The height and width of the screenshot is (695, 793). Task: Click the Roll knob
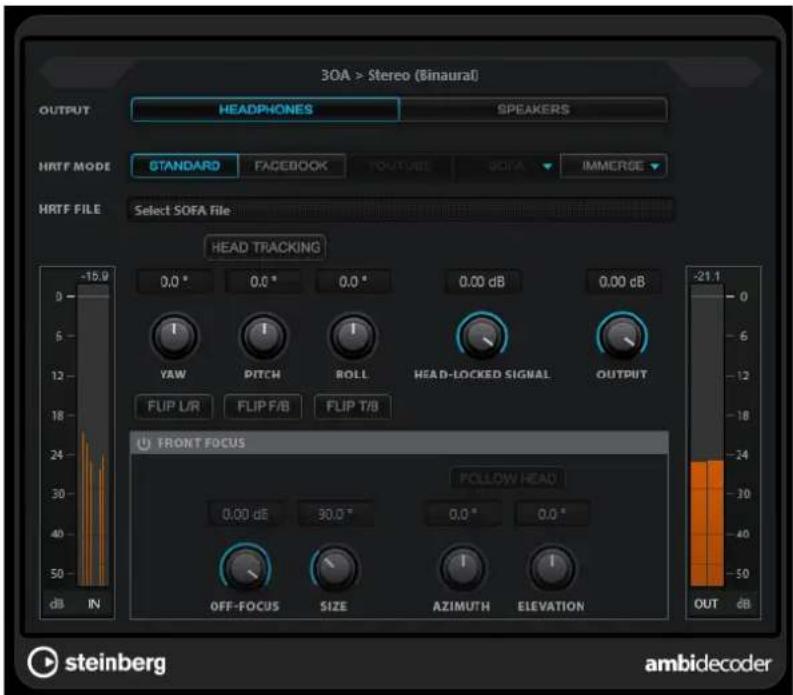pos(353,336)
